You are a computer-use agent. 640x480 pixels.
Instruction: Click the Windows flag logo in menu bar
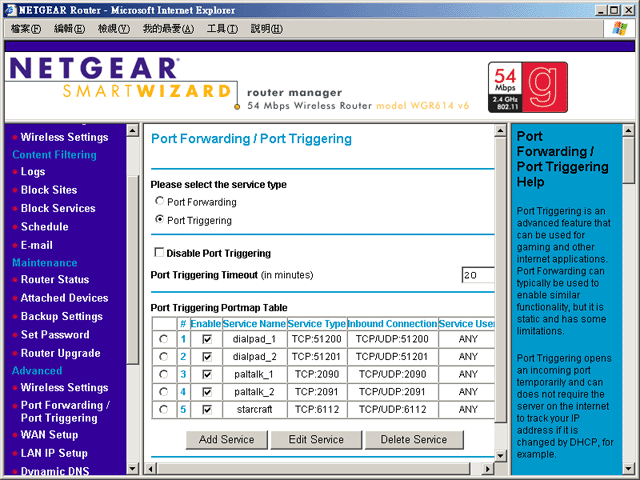tap(620, 29)
